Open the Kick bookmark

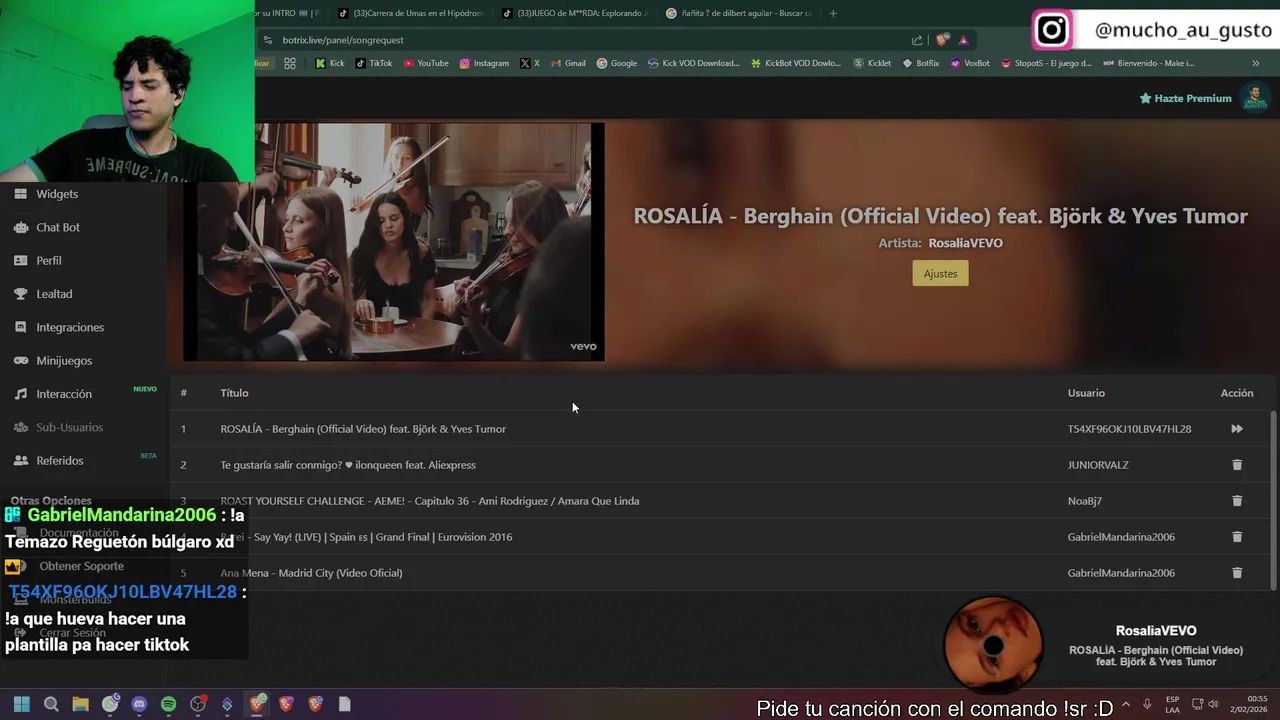pos(330,63)
